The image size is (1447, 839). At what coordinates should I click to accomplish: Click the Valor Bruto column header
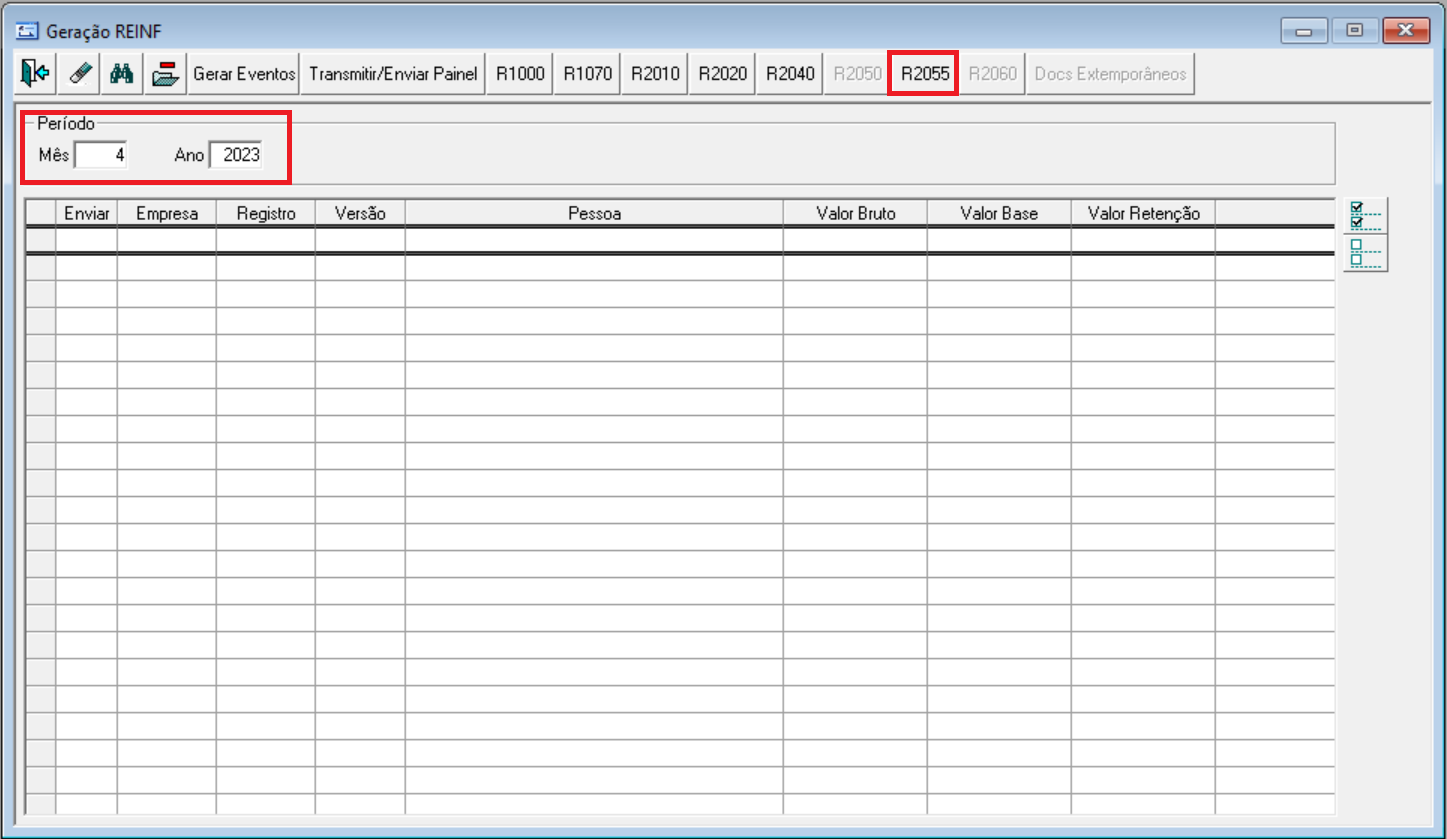[855, 213]
